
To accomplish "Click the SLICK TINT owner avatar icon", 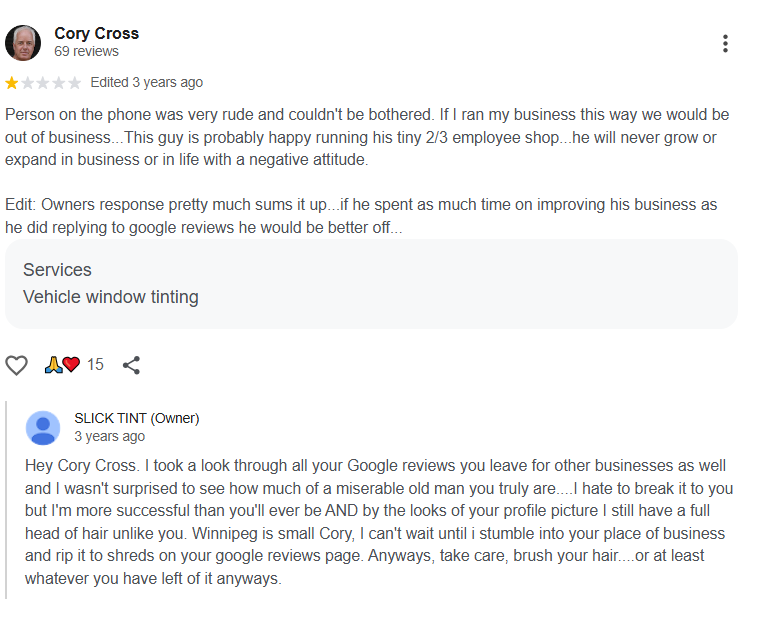I will [x=43, y=427].
